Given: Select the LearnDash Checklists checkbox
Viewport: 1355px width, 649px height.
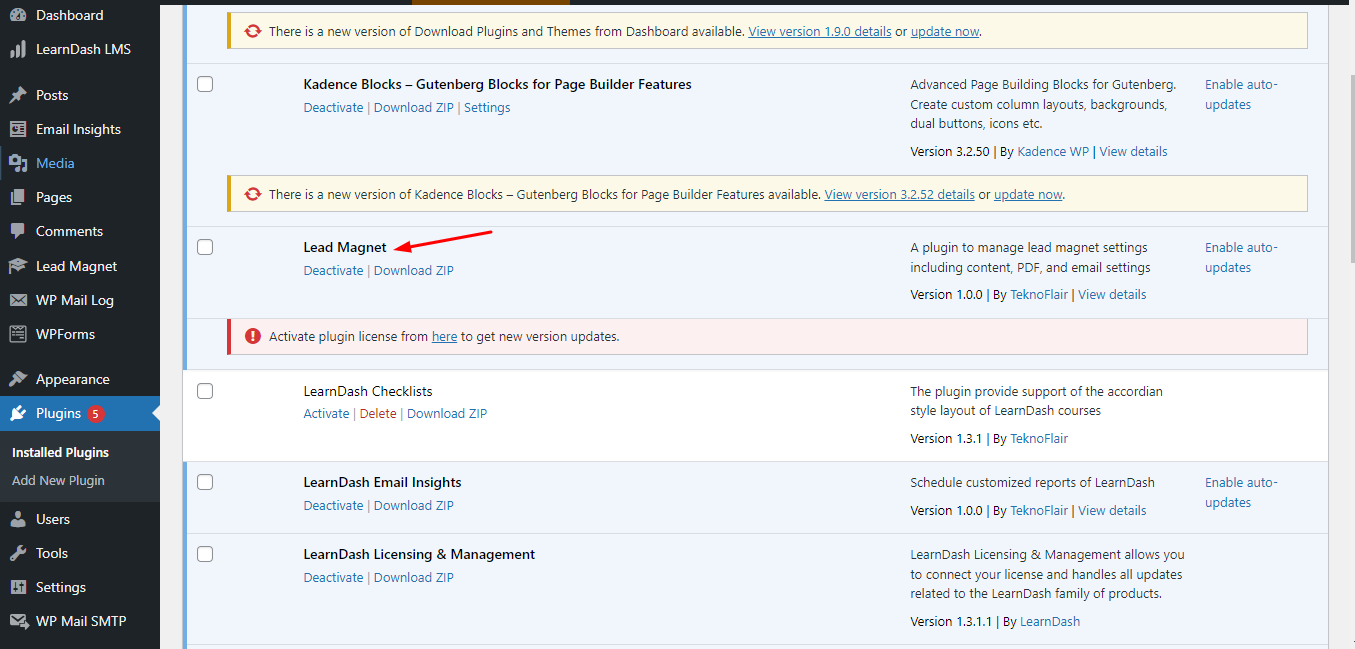Looking at the screenshot, I should tap(205, 391).
